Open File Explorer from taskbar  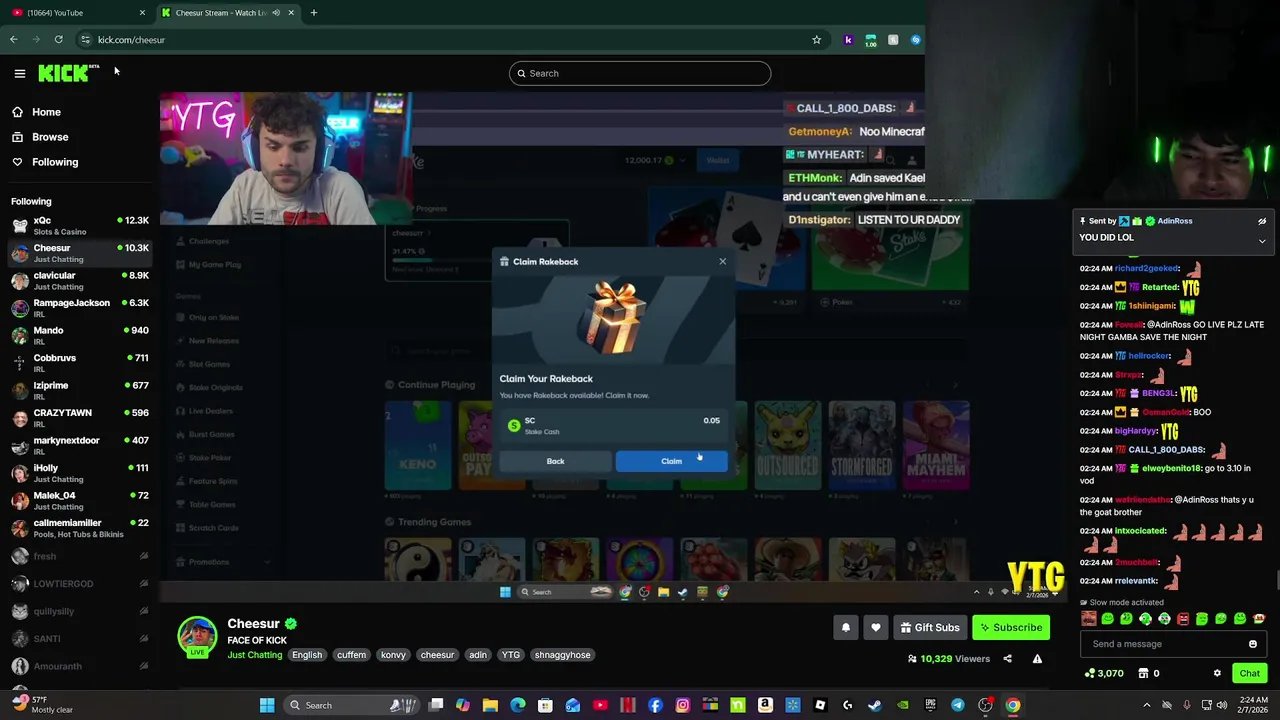pyautogui.click(x=490, y=705)
